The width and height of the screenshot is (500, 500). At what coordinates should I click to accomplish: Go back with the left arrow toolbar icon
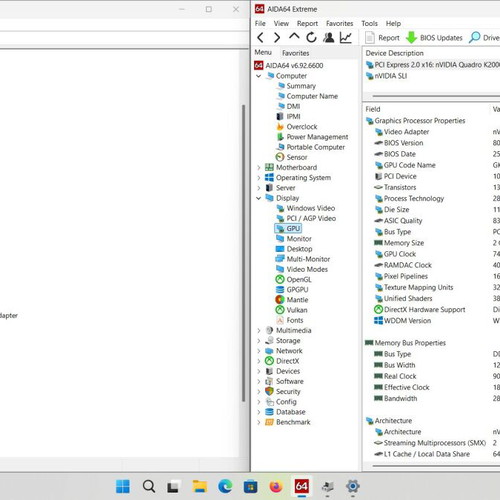(x=261, y=38)
